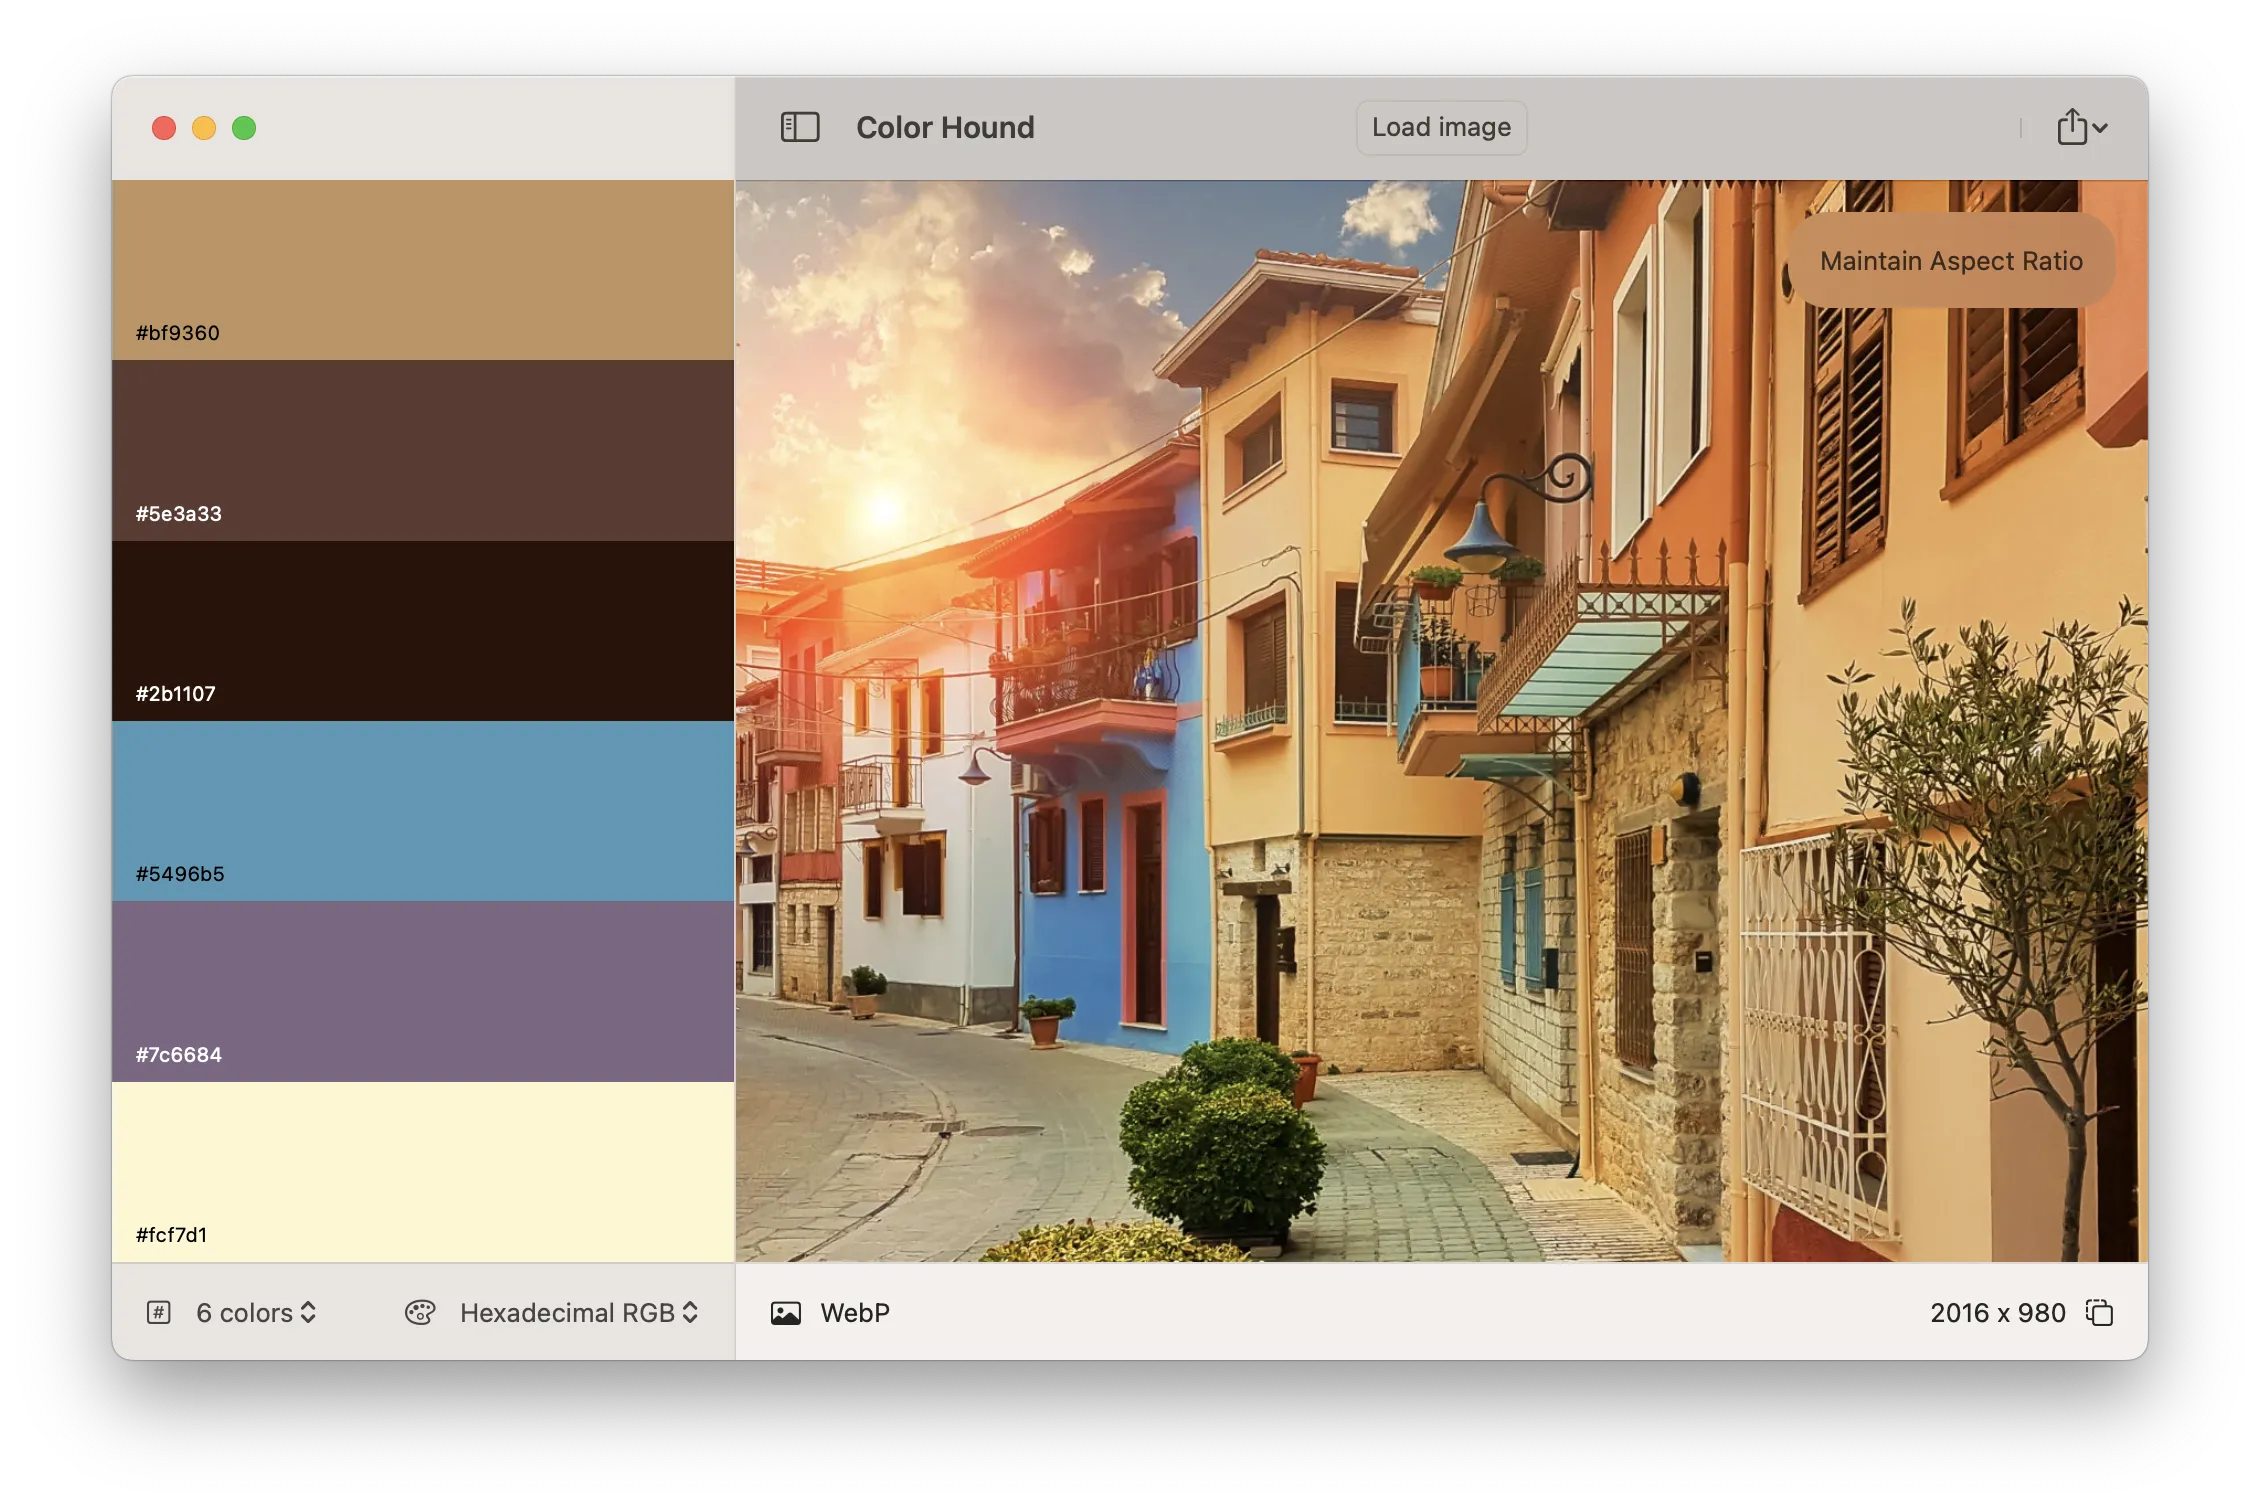Image resolution: width=2260 pixels, height=1508 pixels.
Task: Click the 2016 x 980 dimensions text
Action: tap(1997, 1312)
